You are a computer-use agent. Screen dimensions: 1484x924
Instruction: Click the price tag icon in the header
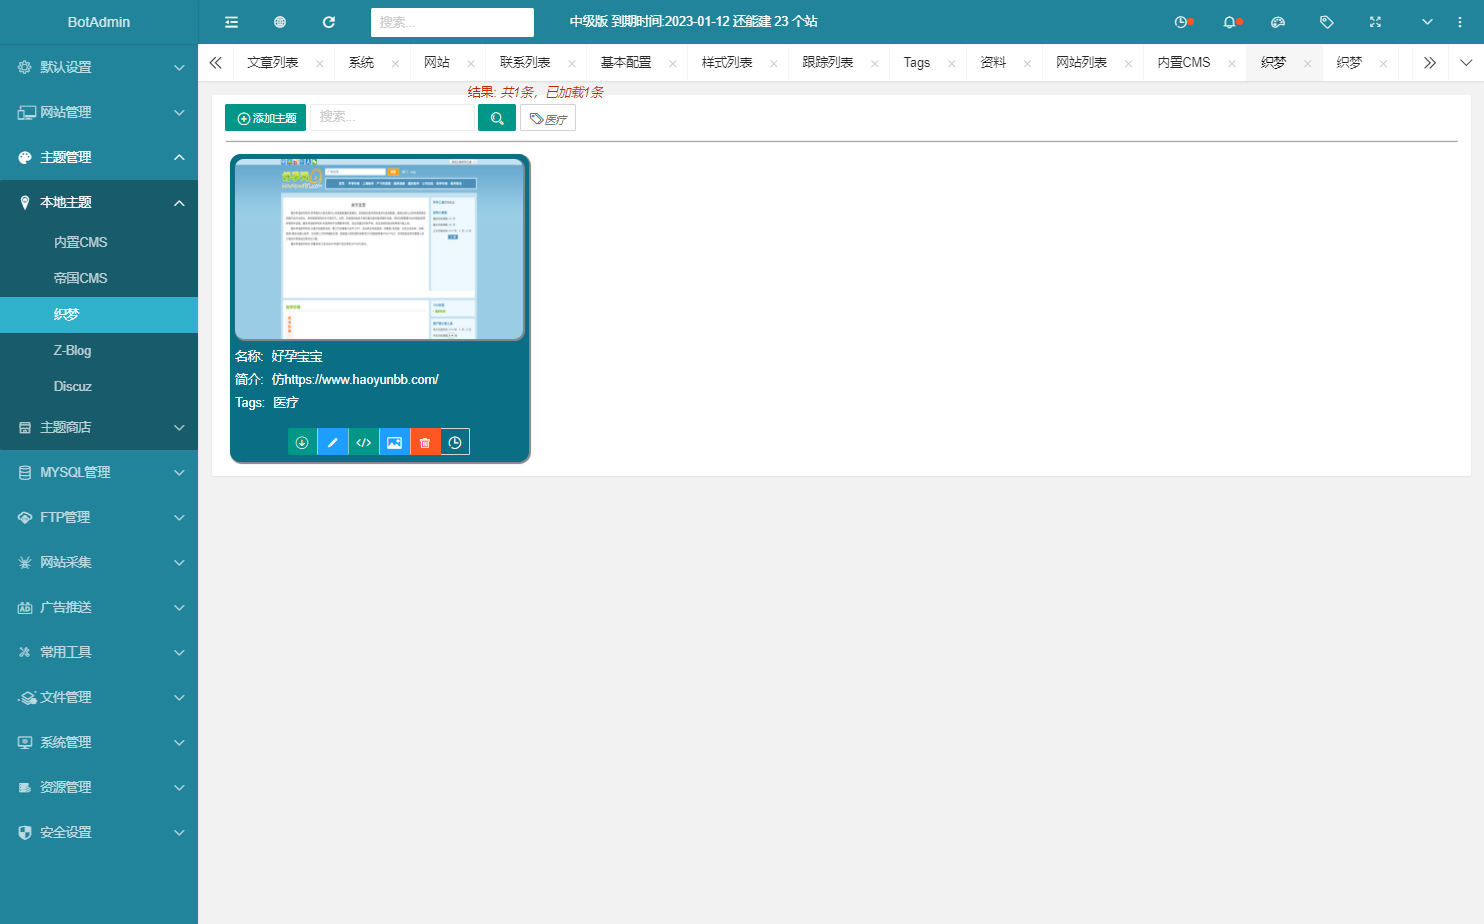1327,22
